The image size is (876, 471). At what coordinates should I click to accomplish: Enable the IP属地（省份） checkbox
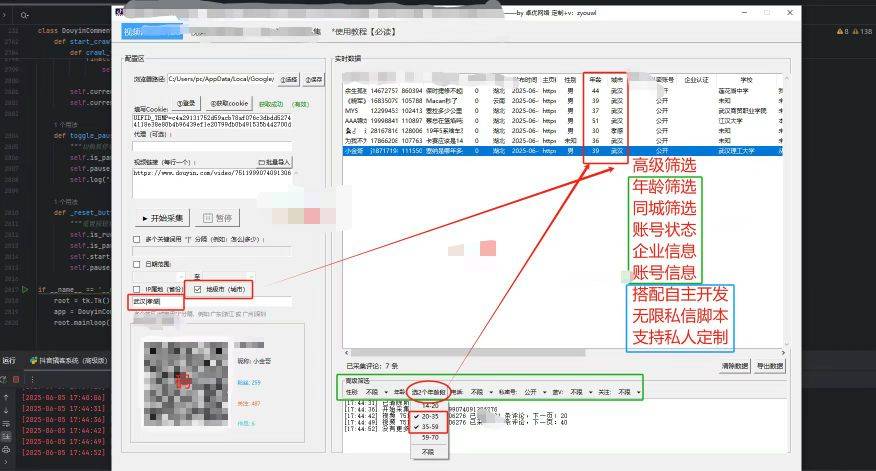click(x=136, y=289)
